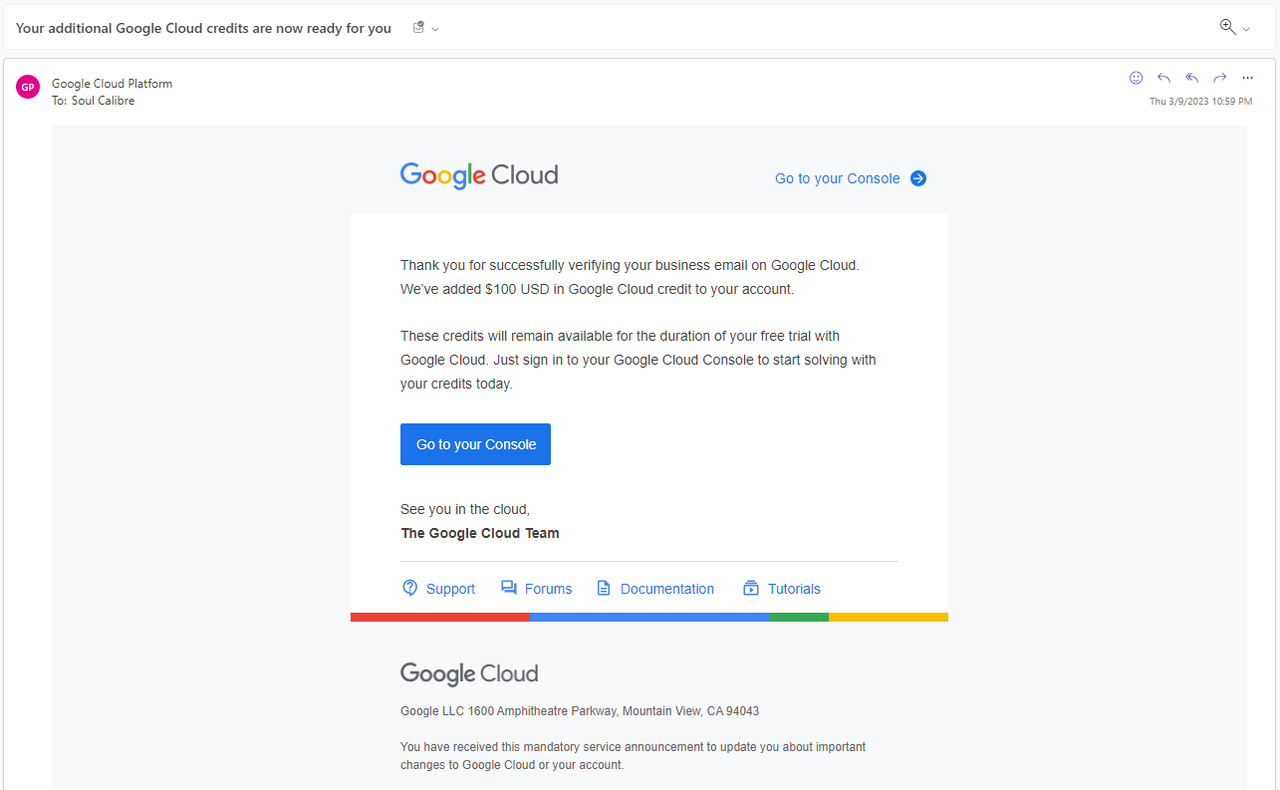Open the Forums link
This screenshot has width=1280, height=790.
pos(548,589)
